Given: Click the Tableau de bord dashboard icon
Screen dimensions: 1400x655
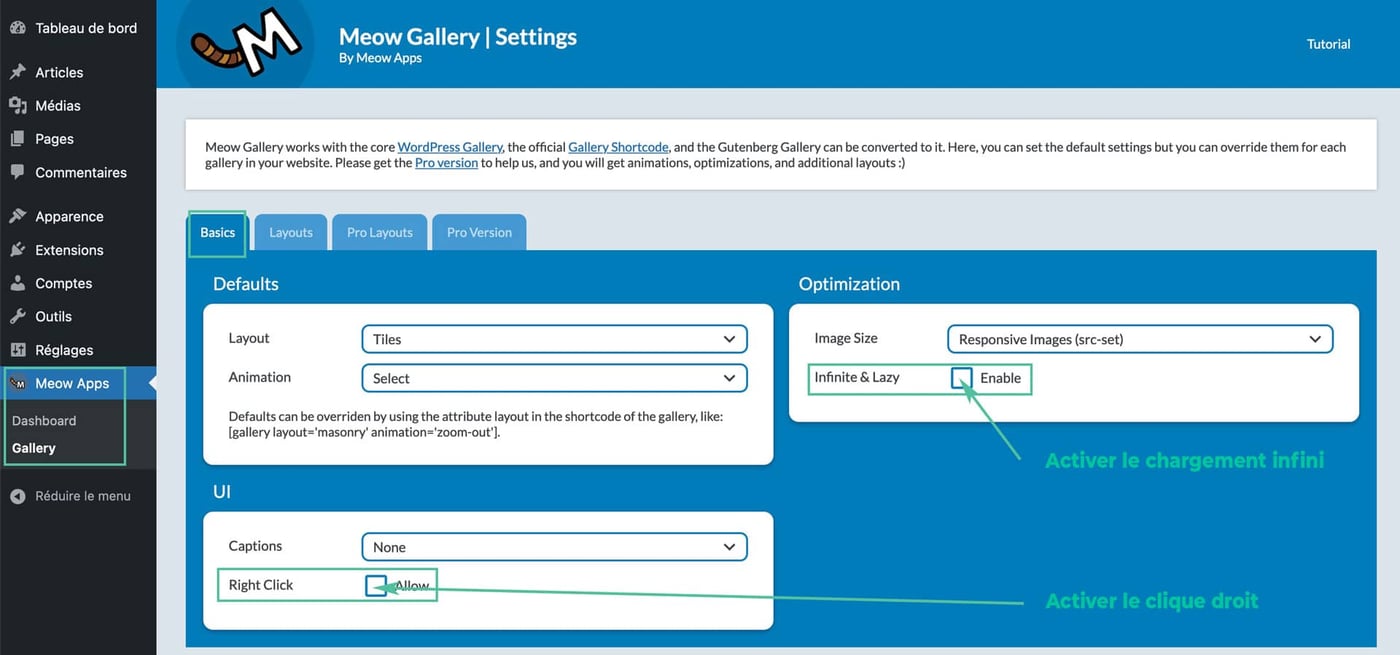Looking at the screenshot, I should [17, 28].
